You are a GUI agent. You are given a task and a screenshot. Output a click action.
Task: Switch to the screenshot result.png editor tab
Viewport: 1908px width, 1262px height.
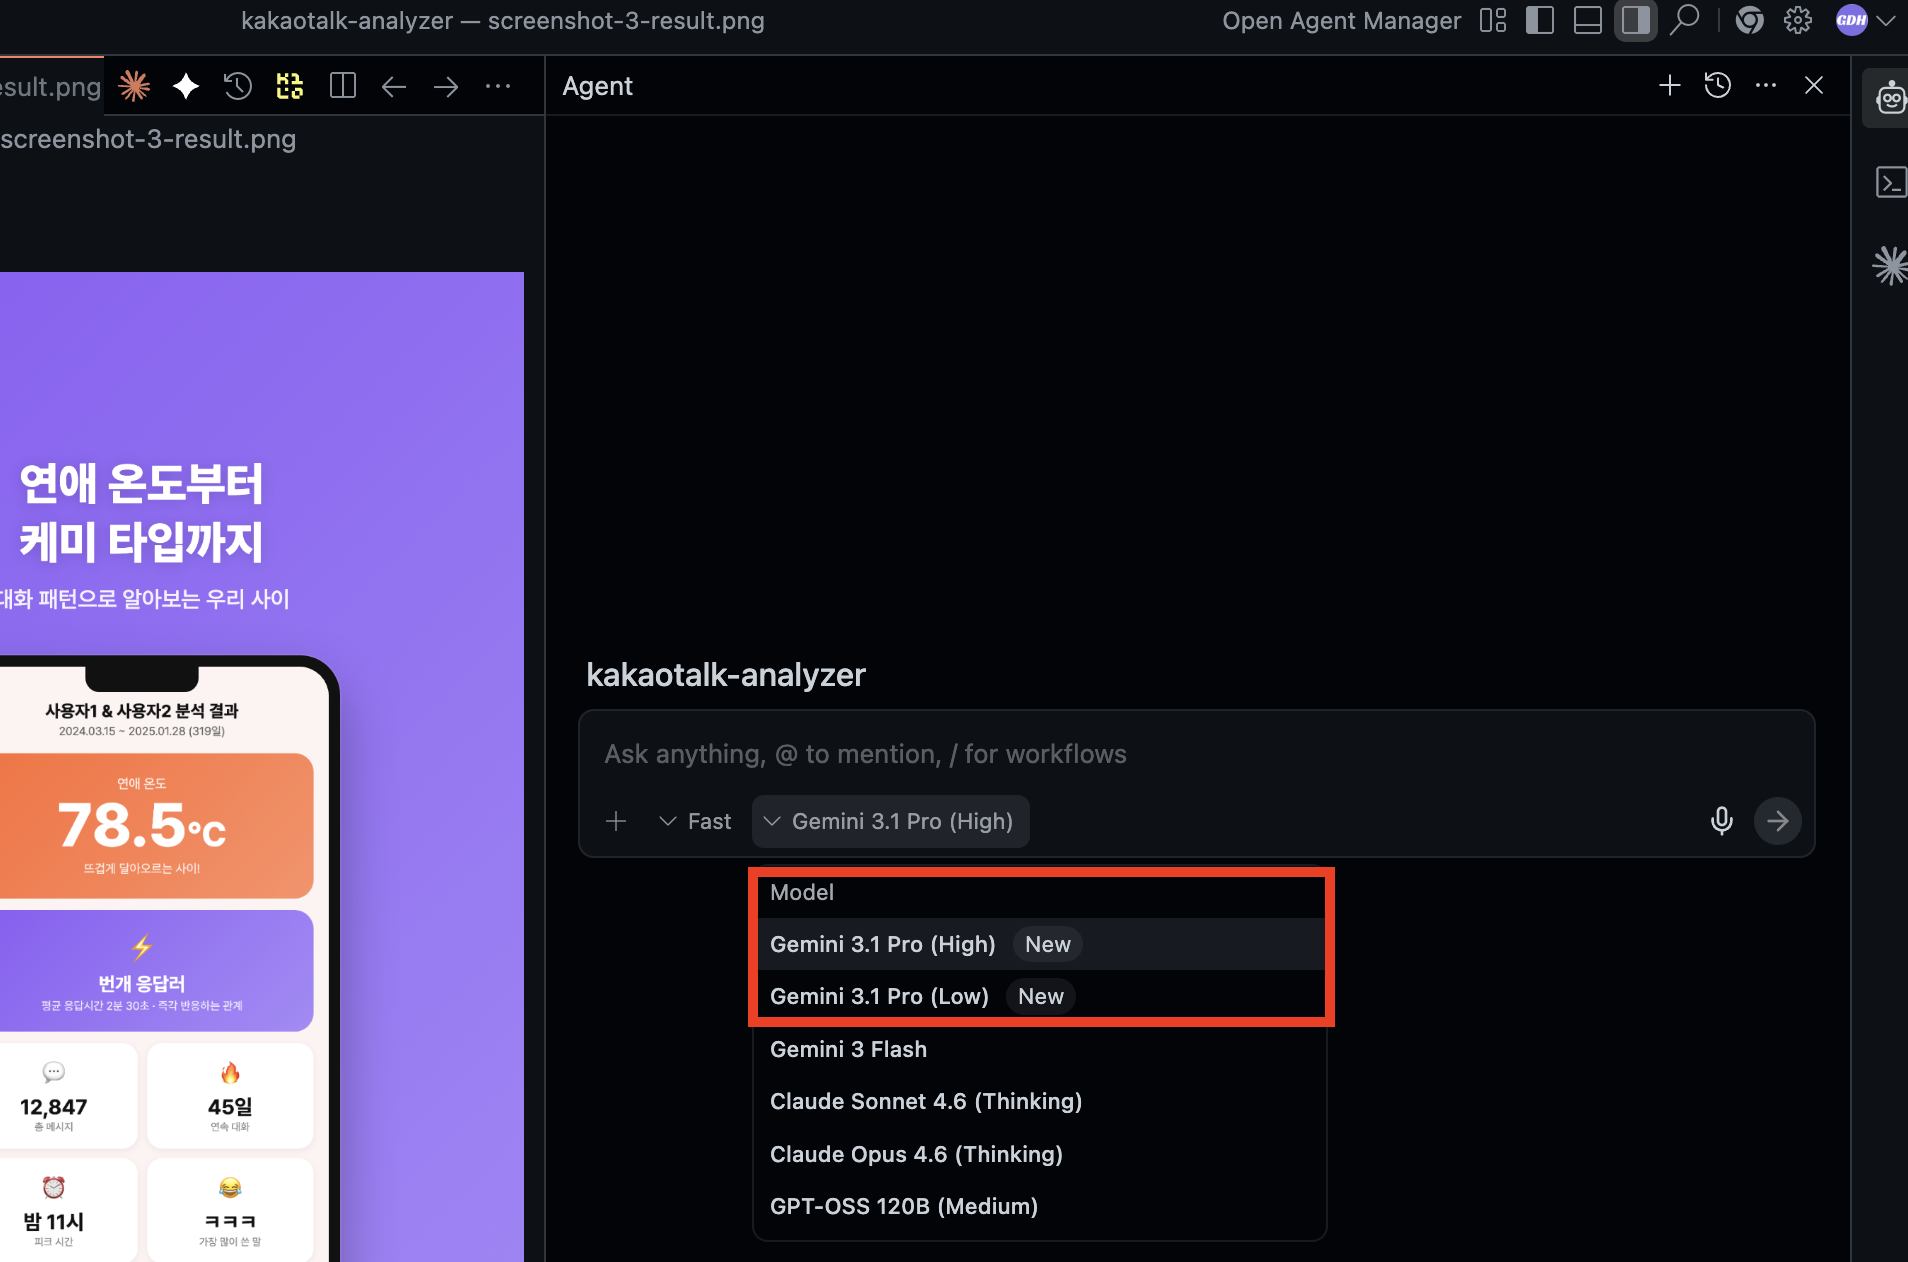tap(50, 86)
